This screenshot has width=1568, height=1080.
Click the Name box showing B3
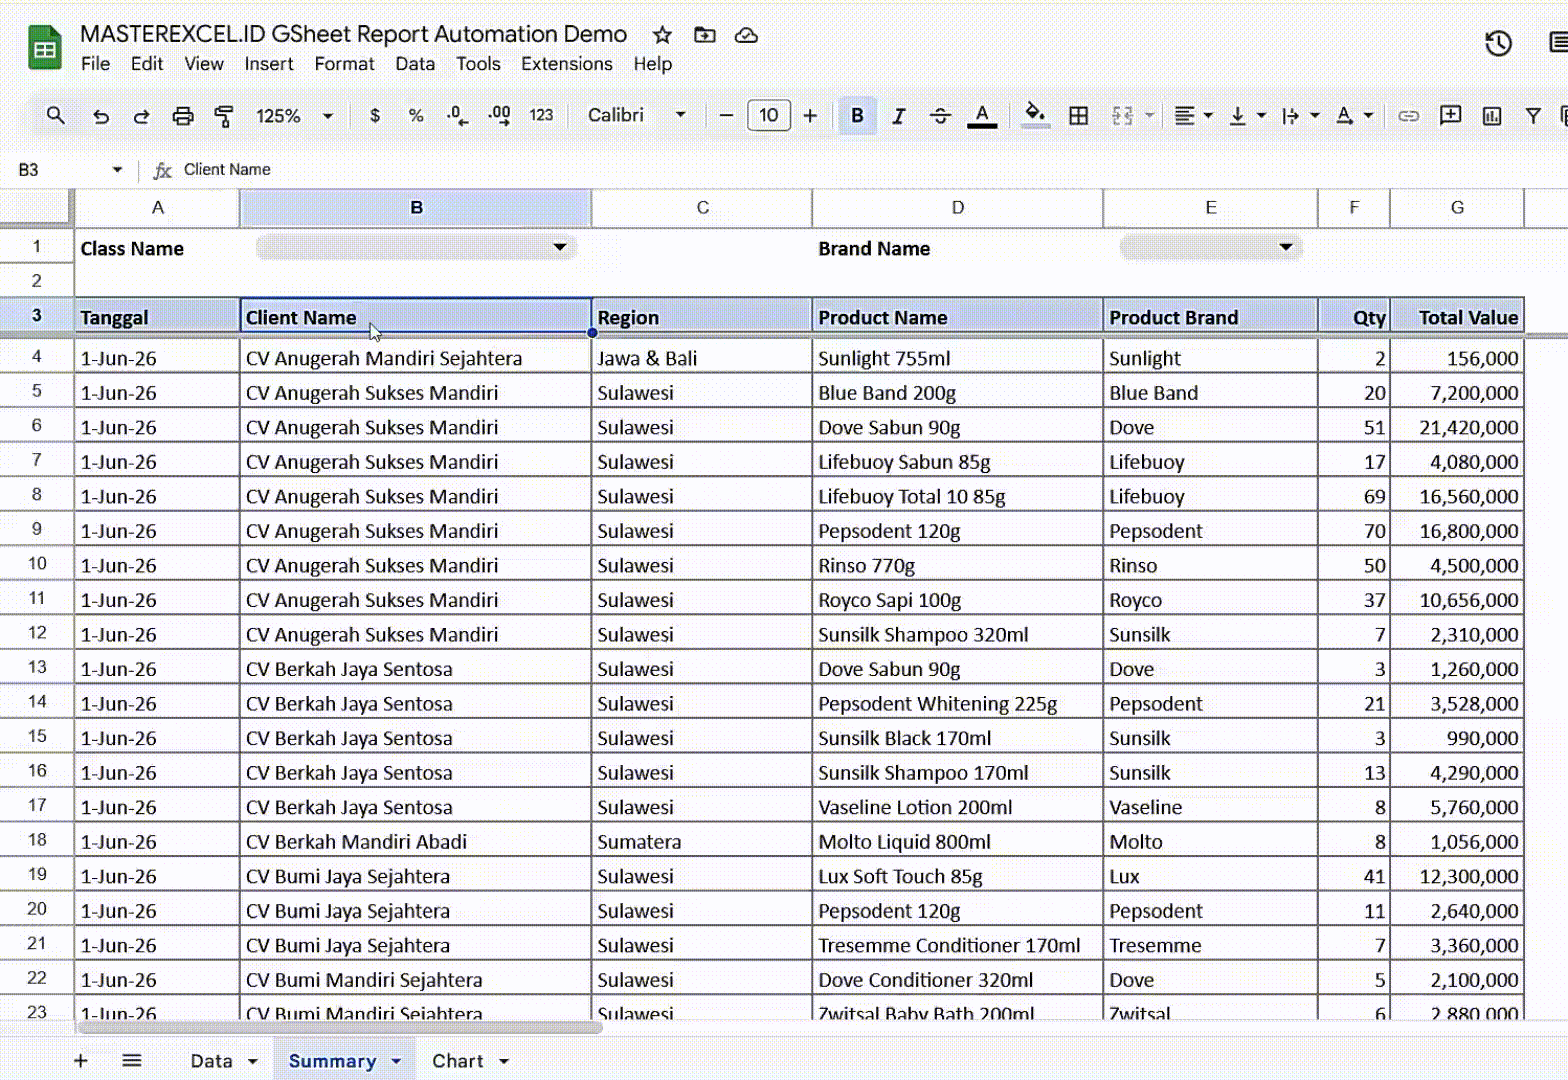[68, 170]
